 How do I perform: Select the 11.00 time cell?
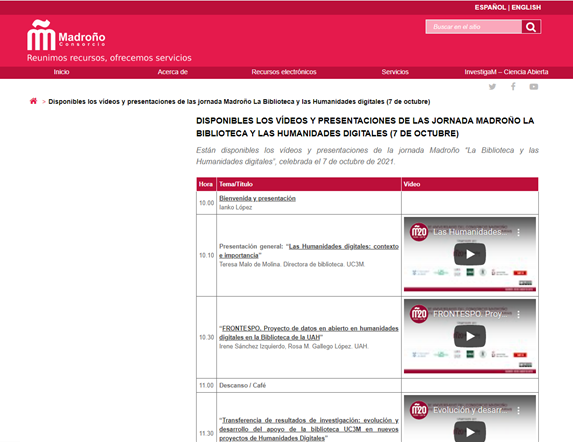tap(206, 385)
